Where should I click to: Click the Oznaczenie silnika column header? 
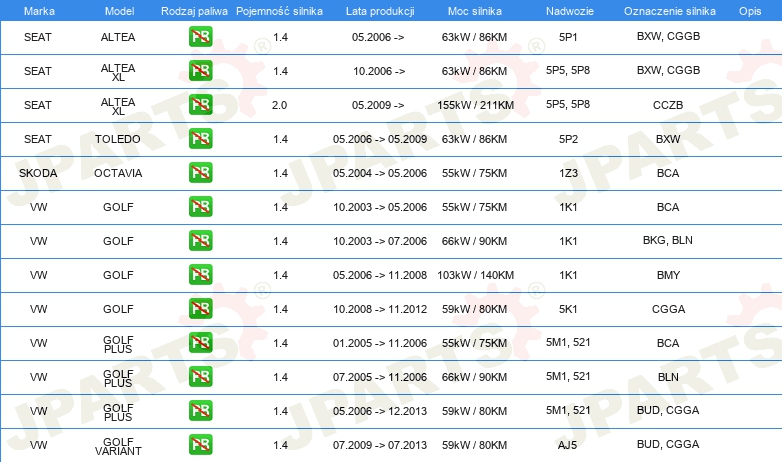coord(670,11)
